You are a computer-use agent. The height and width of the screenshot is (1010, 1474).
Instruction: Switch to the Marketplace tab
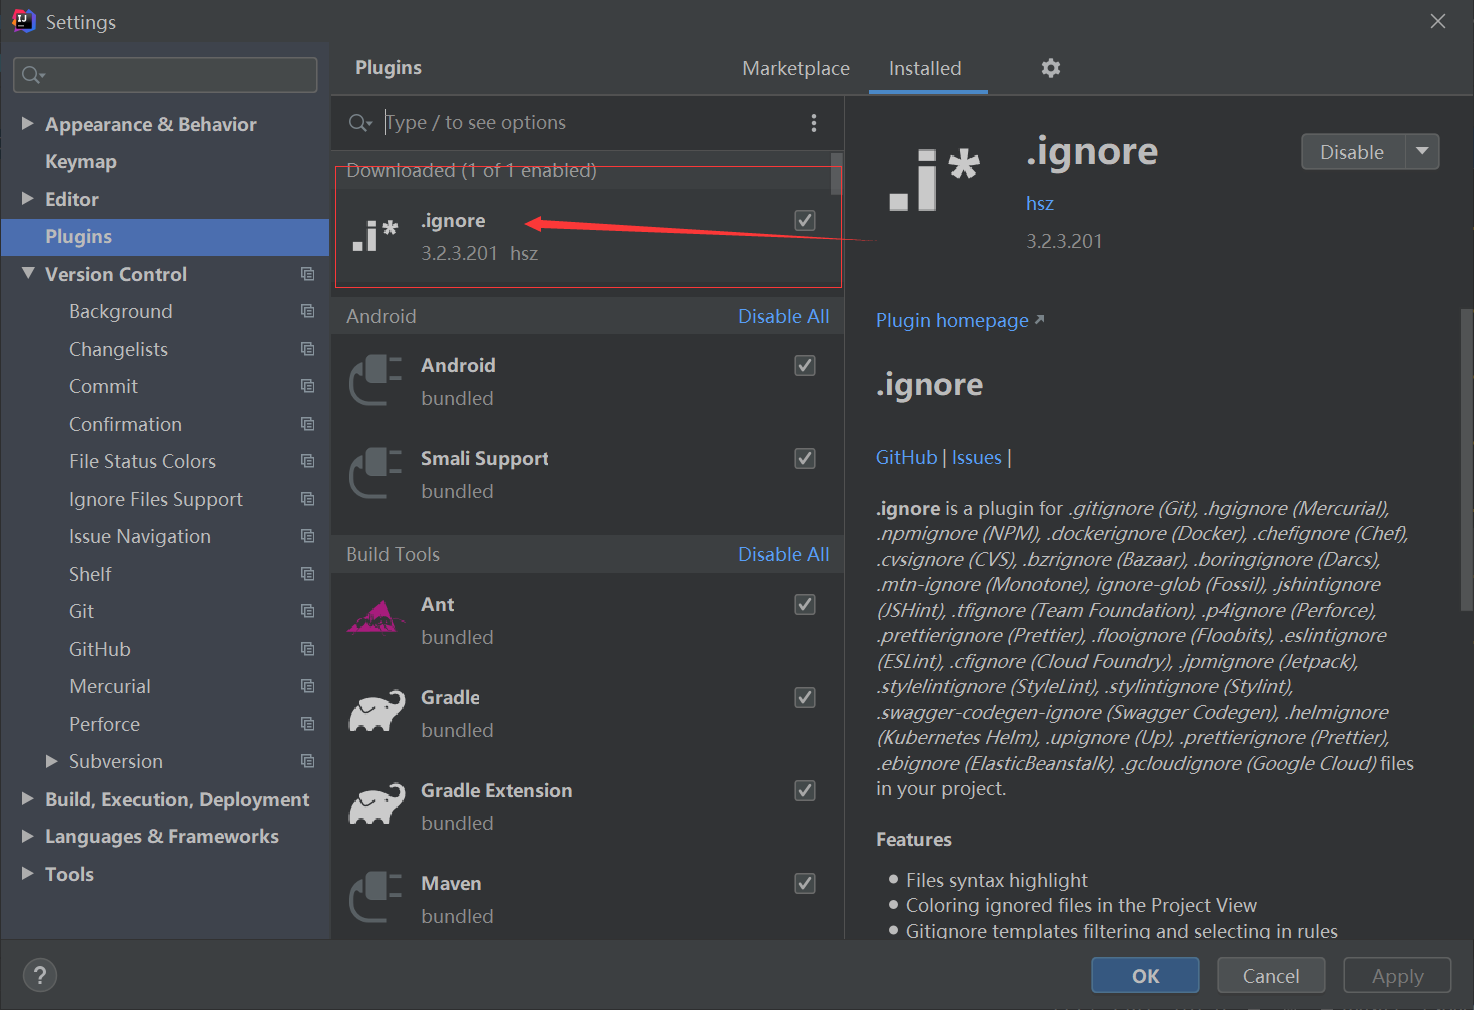pos(796,68)
